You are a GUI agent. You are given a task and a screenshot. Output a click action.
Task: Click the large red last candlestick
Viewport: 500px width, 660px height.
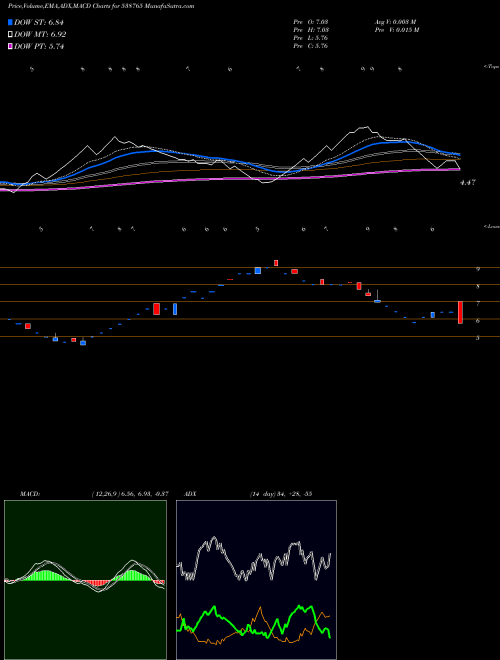click(x=460, y=312)
